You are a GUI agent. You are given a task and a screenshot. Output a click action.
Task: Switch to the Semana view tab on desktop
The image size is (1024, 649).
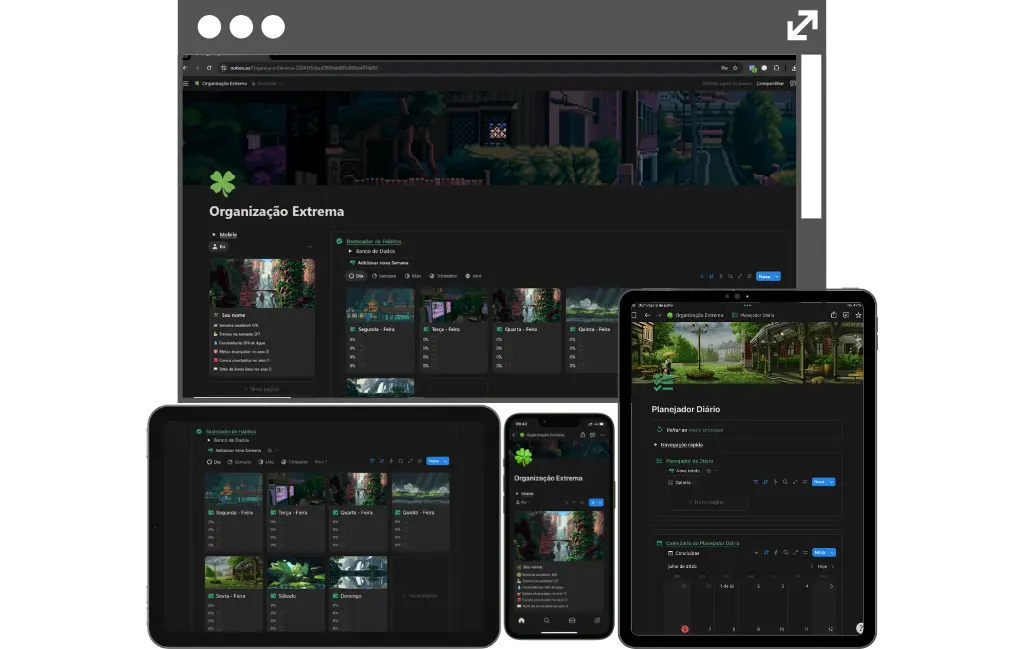click(x=384, y=276)
